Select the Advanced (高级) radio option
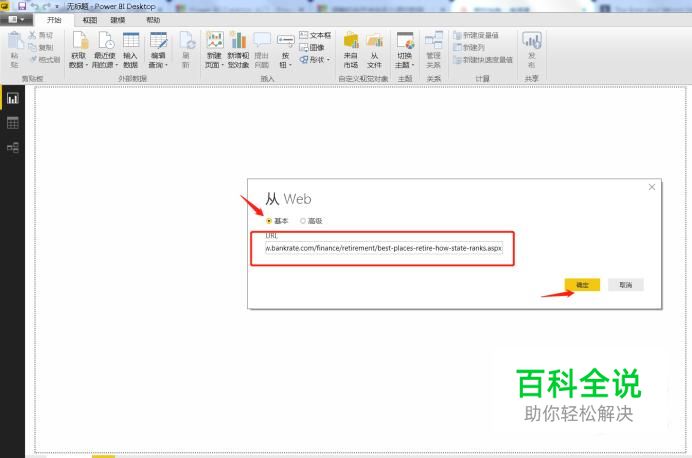 303,221
